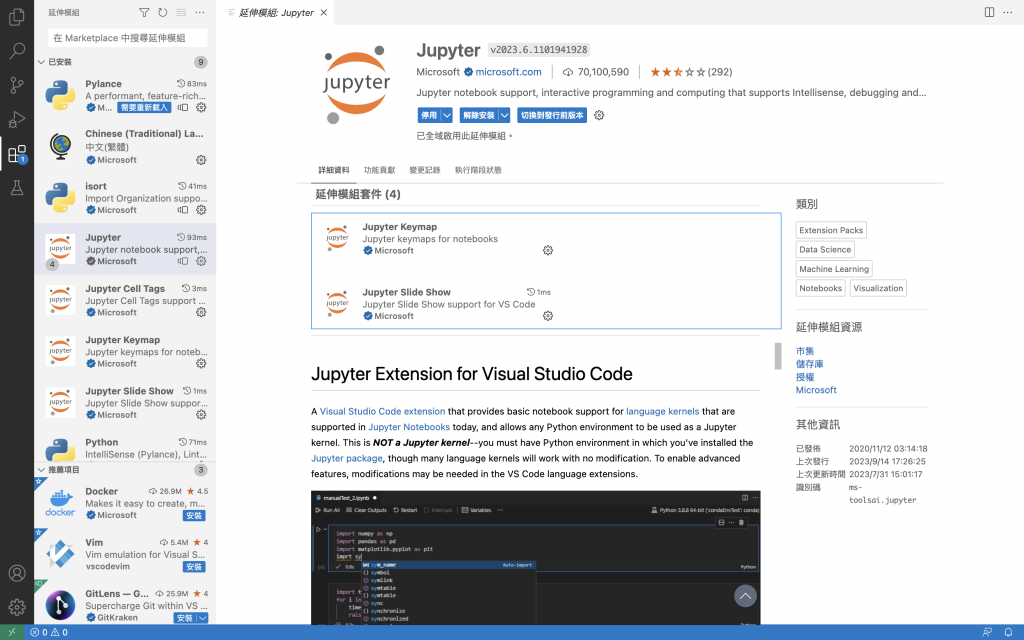Expand GitLens install dropdown arrow

(x=202, y=618)
